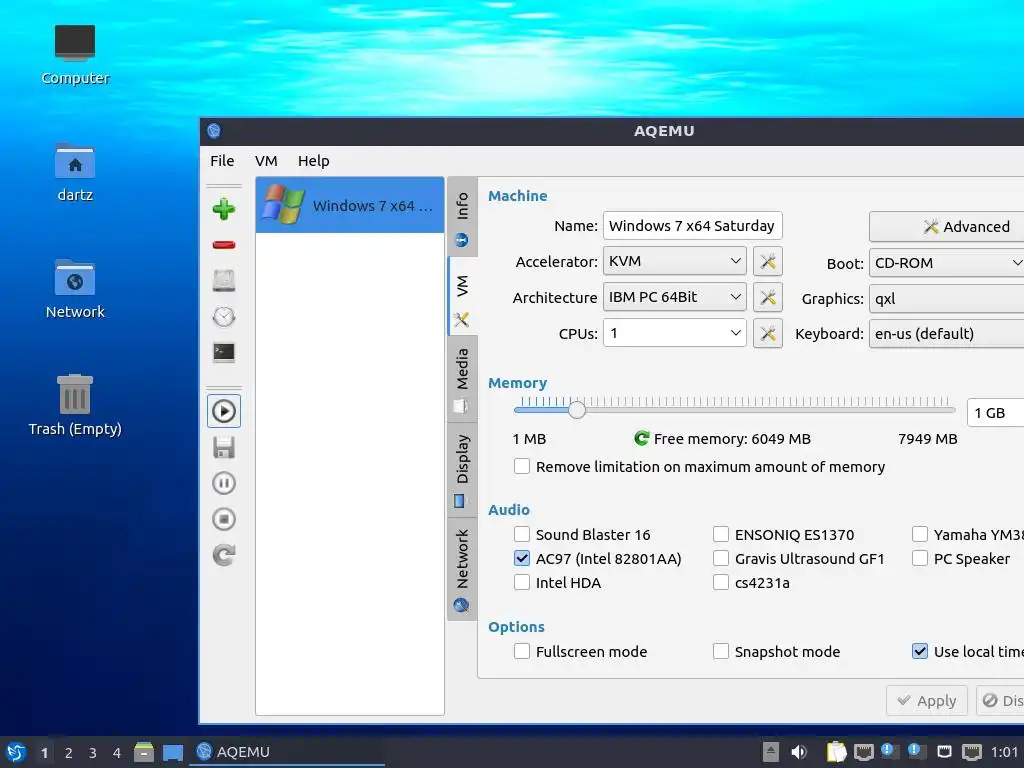Click the clock in the taskbar
1024x768 pixels.
click(x=1005, y=752)
